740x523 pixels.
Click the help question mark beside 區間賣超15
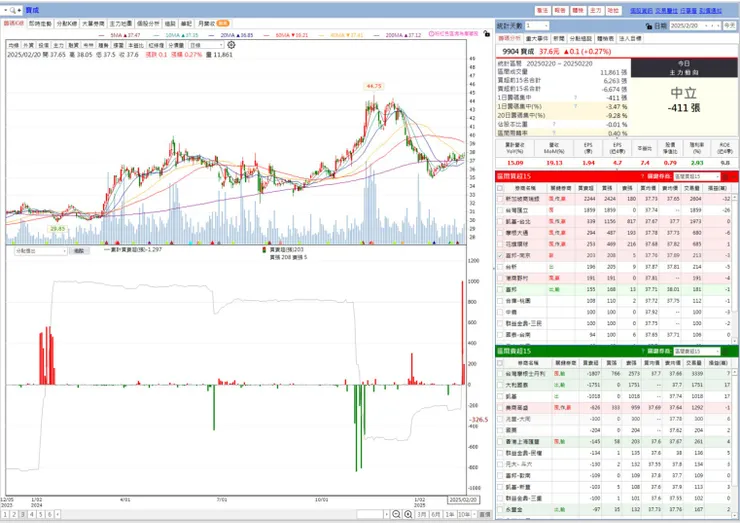point(642,351)
